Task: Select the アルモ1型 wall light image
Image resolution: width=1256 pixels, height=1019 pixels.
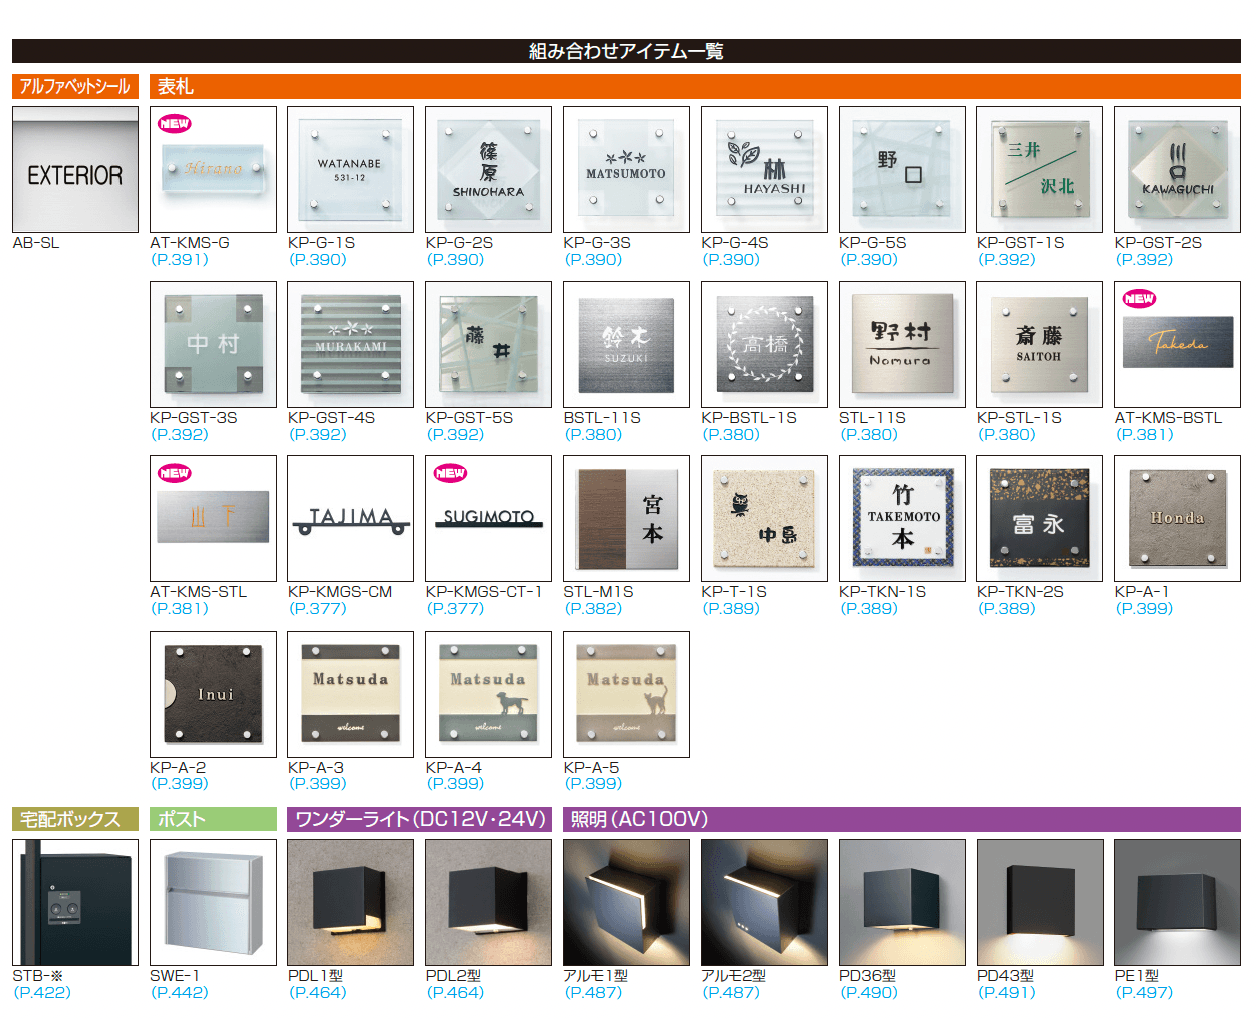Action: 626,902
